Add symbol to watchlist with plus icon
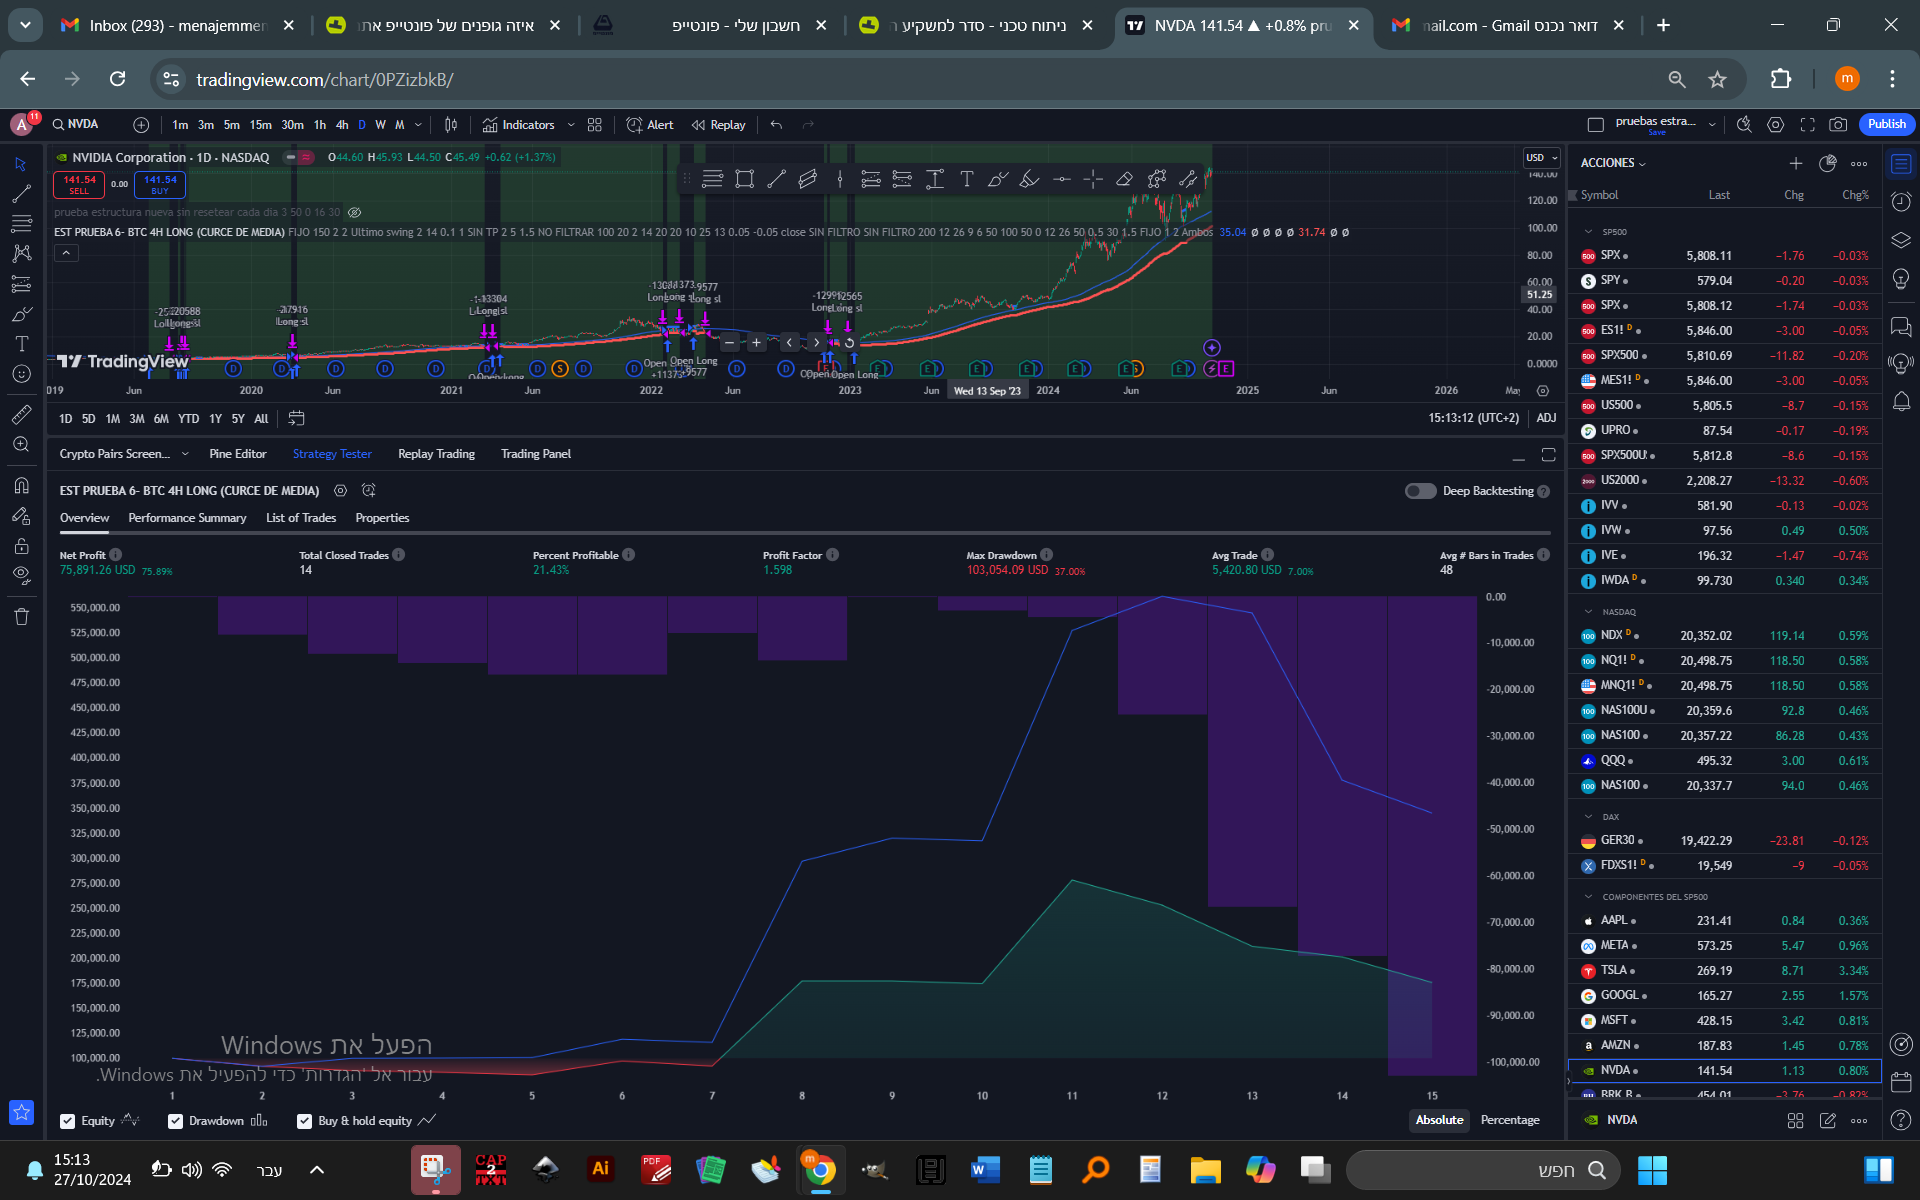Screen dimensions: 1920x1200 (x=1795, y=163)
